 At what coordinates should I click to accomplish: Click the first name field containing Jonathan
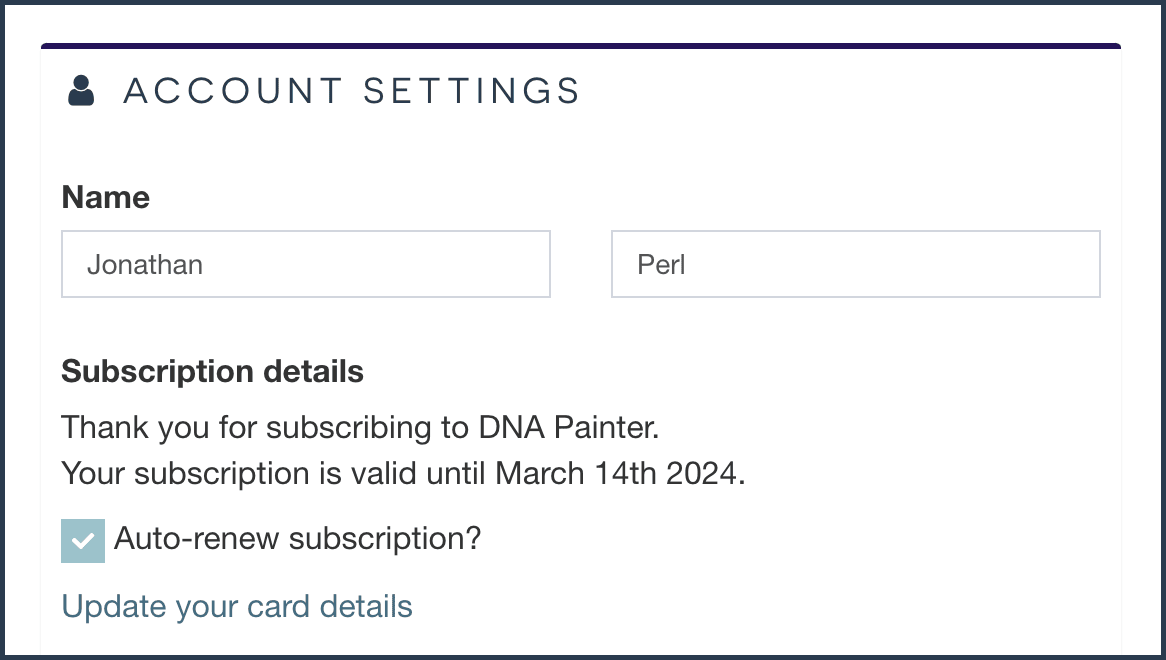click(x=305, y=263)
